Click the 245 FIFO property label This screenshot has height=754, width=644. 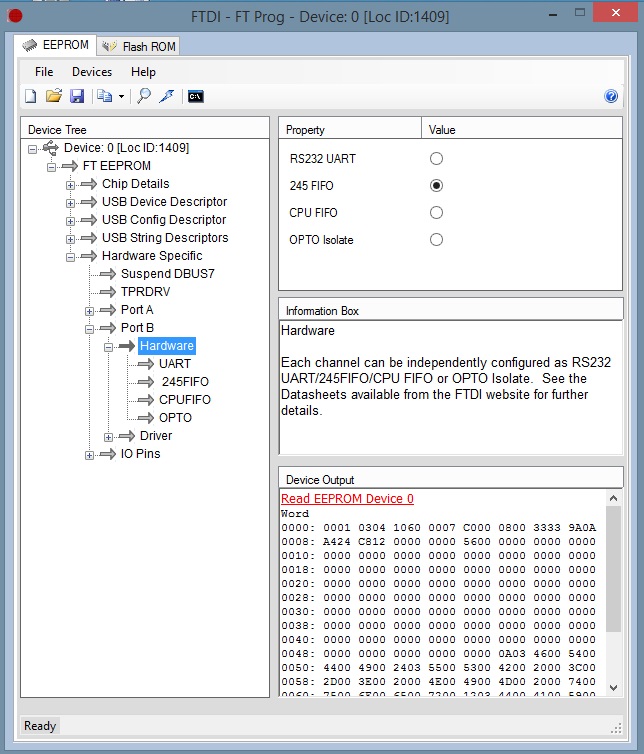click(x=311, y=186)
